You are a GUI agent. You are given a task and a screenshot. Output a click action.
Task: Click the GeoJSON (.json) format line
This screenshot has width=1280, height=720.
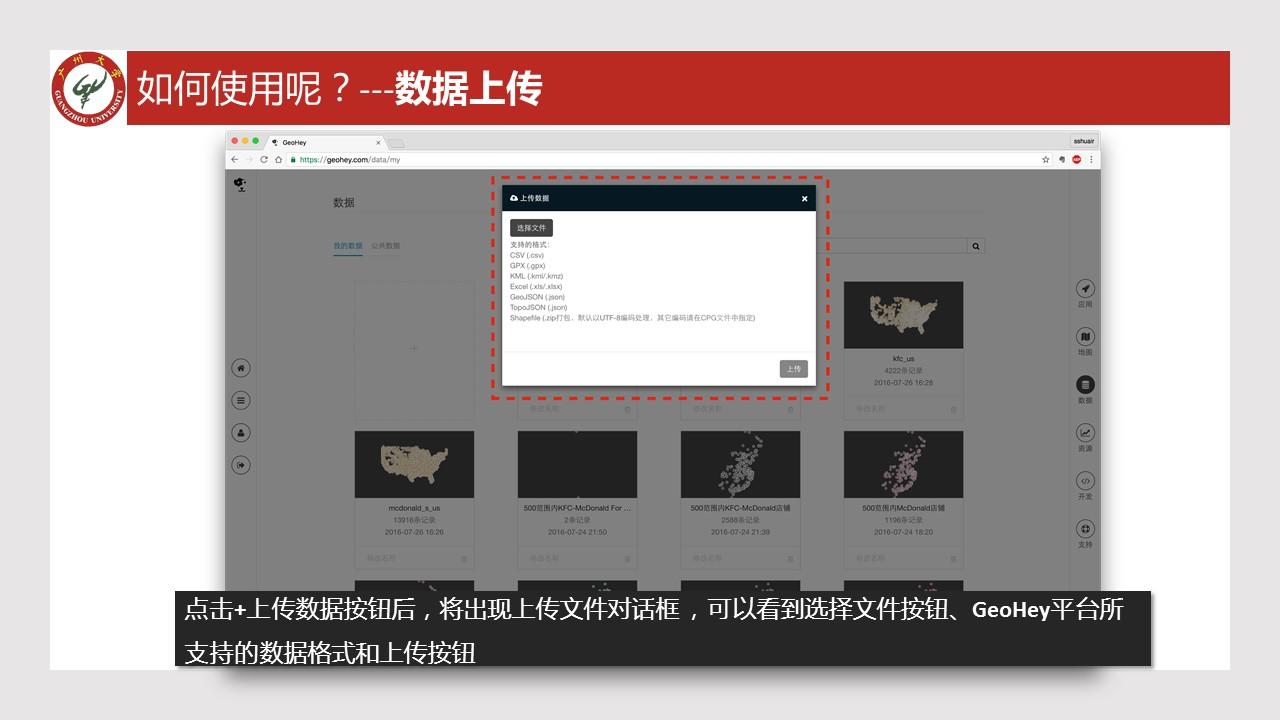[538, 297]
